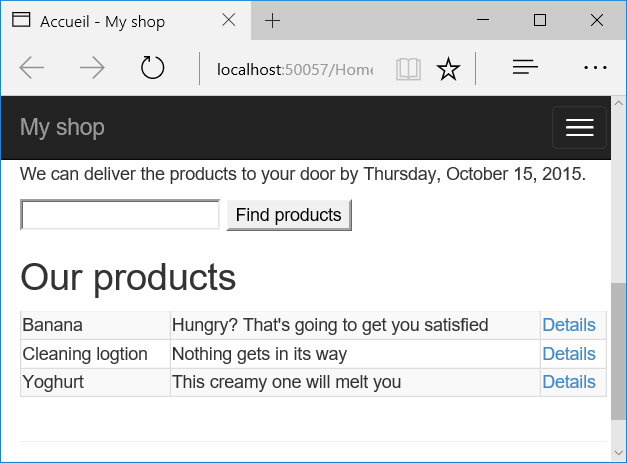Click the My shop brand link
Image resolution: width=627 pixels, height=463 pixels.
pyautogui.click(x=62, y=127)
